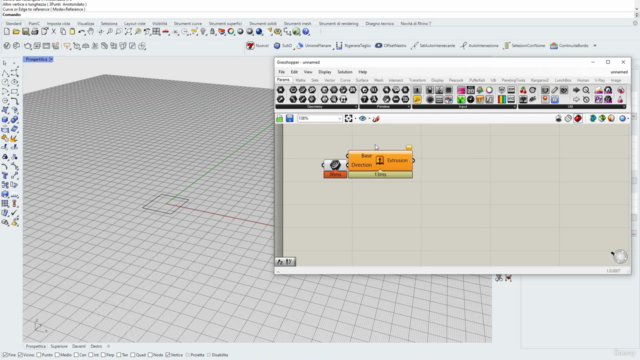Click the SelezioniConNome button
Screen dimensions: 640x360
524,46
